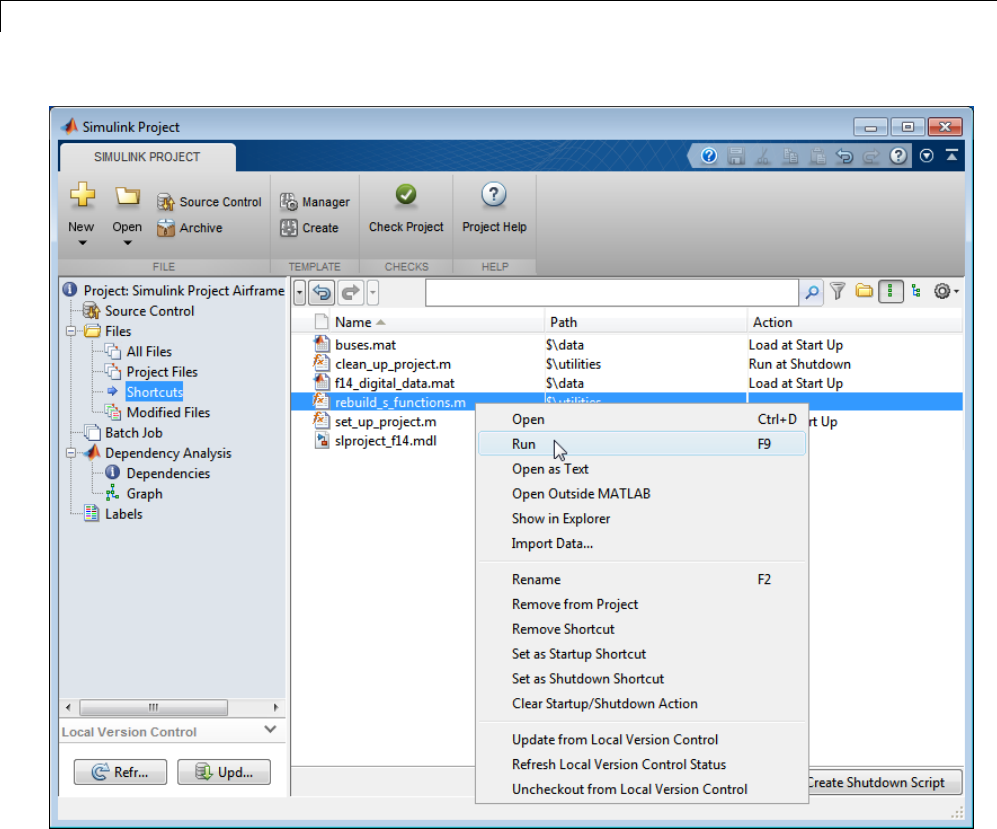Viewport: 997px width, 829px height.
Task: Click the search magnifier icon
Action: pyautogui.click(x=812, y=292)
